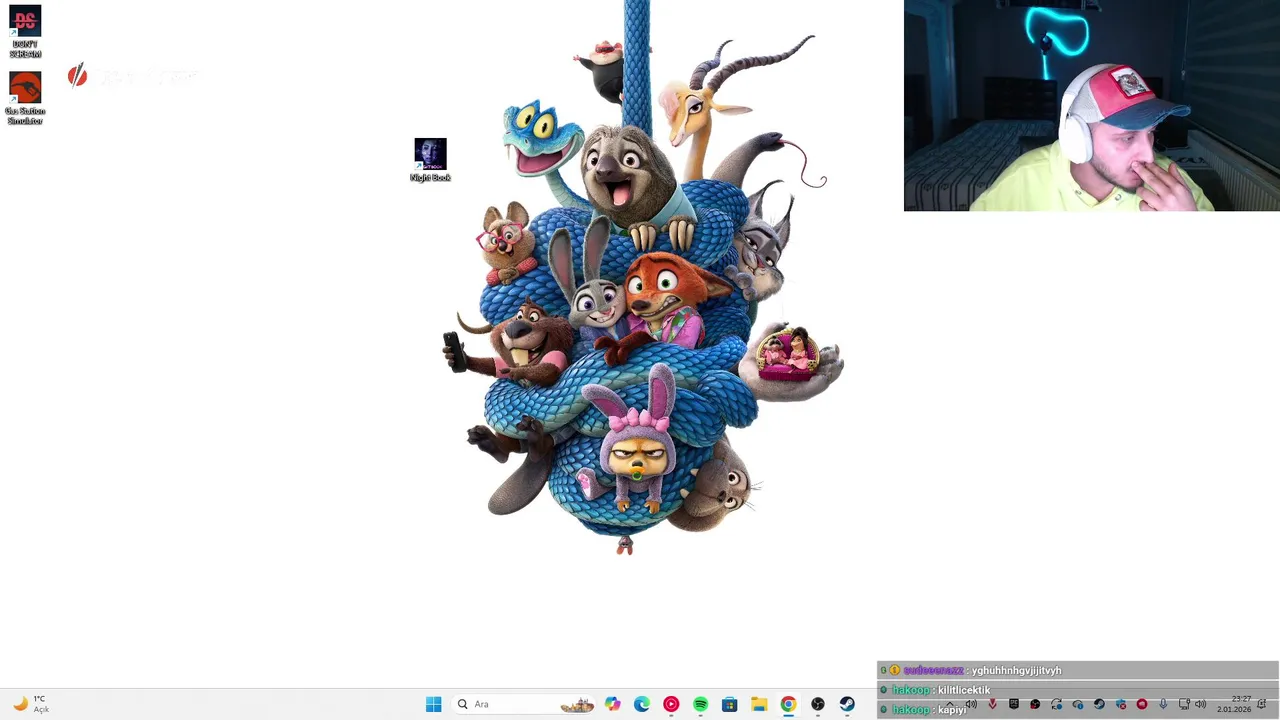Image resolution: width=1280 pixels, height=720 pixels.
Task: Click the search highlight image in search box
Action: (577, 705)
